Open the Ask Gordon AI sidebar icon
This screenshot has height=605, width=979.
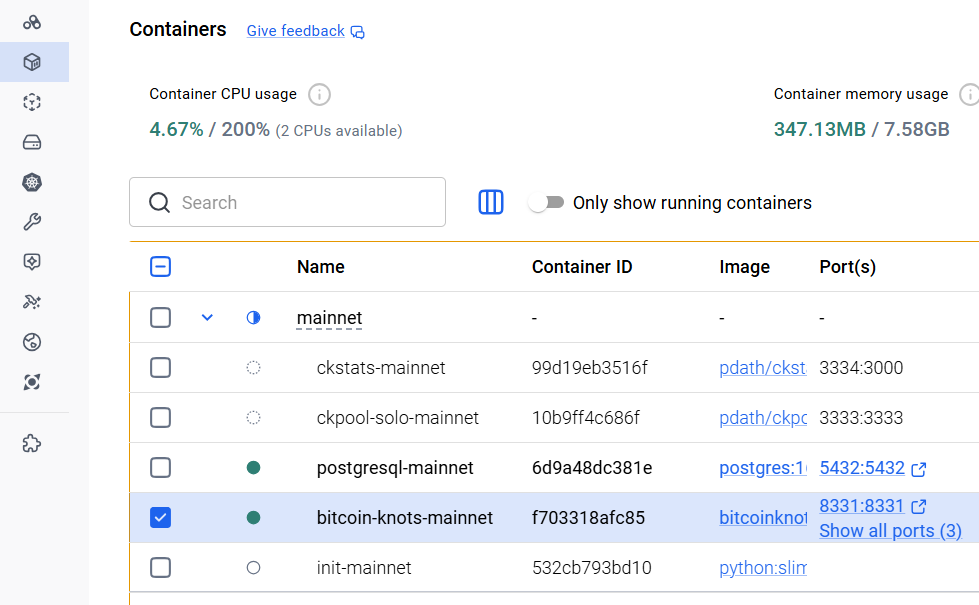click(x=32, y=22)
